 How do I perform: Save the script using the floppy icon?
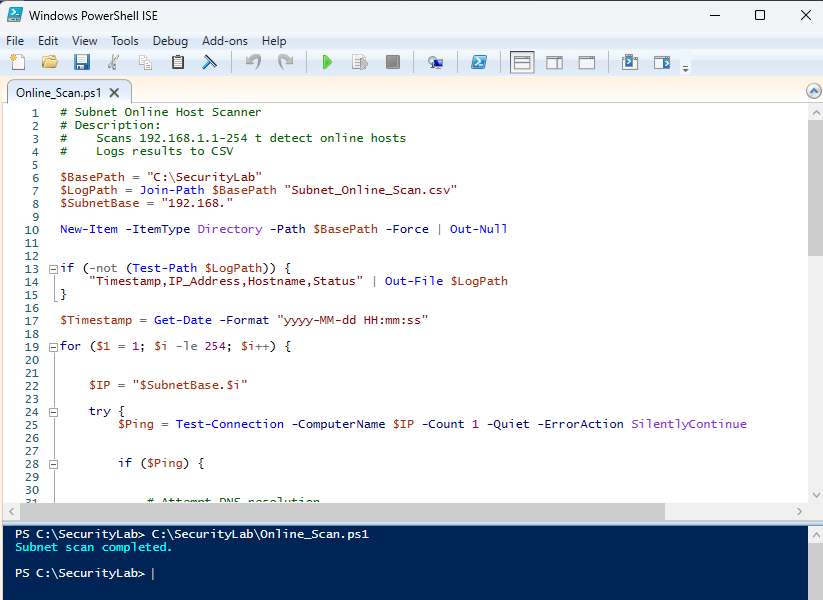point(81,63)
